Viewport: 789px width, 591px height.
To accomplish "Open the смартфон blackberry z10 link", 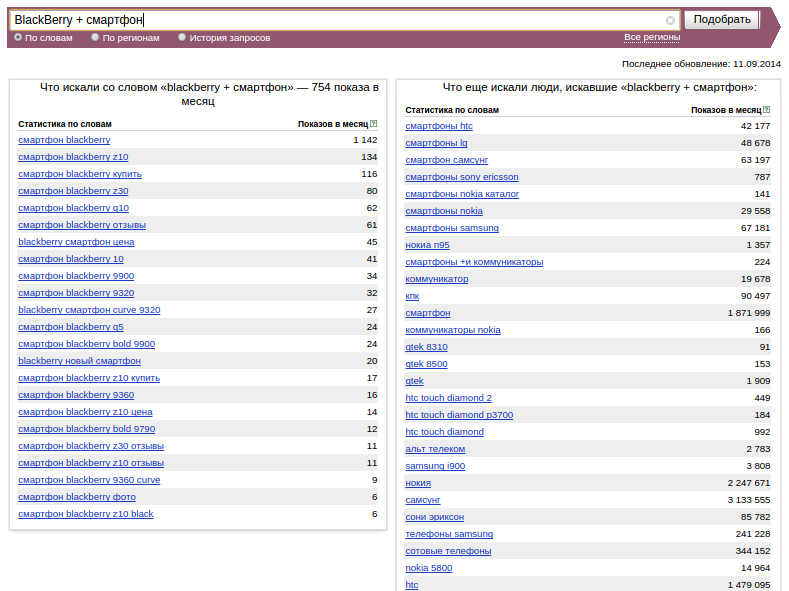I will 73,157.
